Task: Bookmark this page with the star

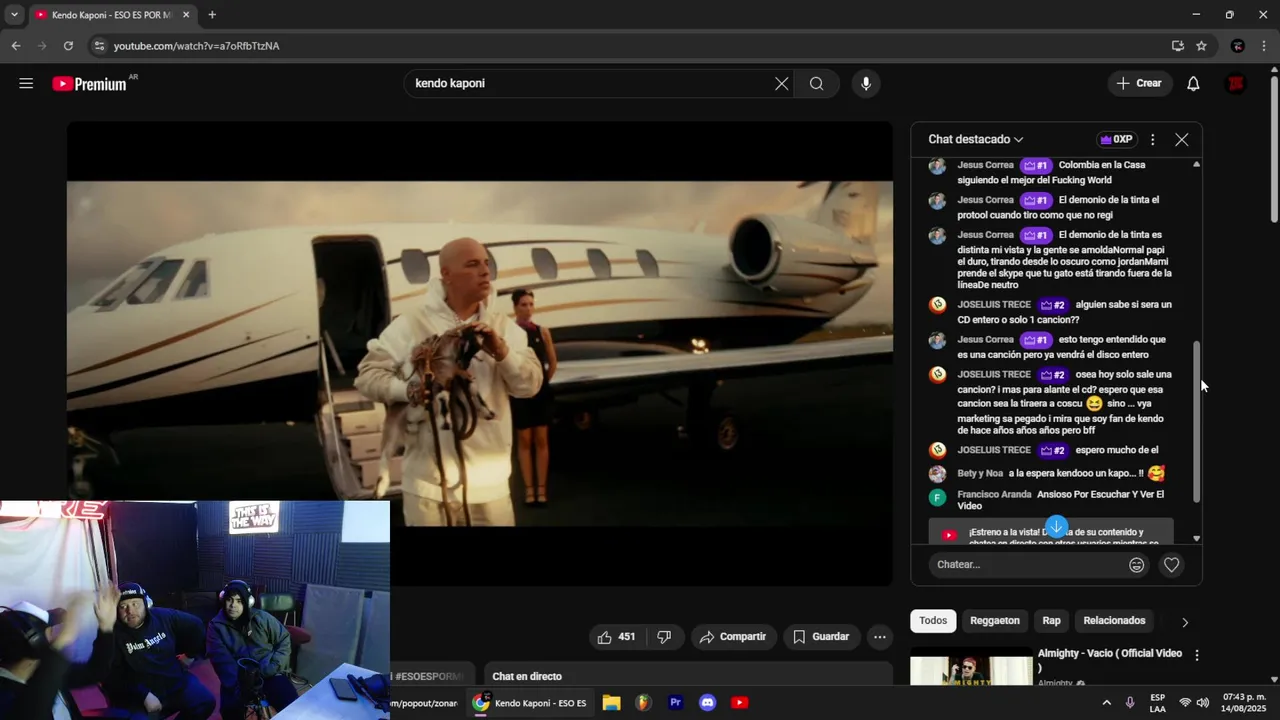Action: pyautogui.click(x=1201, y=46)
